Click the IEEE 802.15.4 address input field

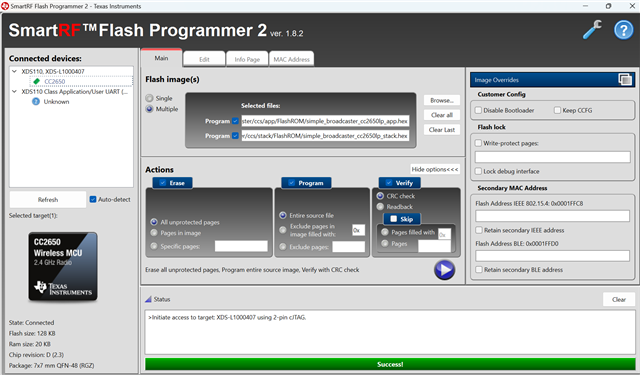[x=553, y=216]
